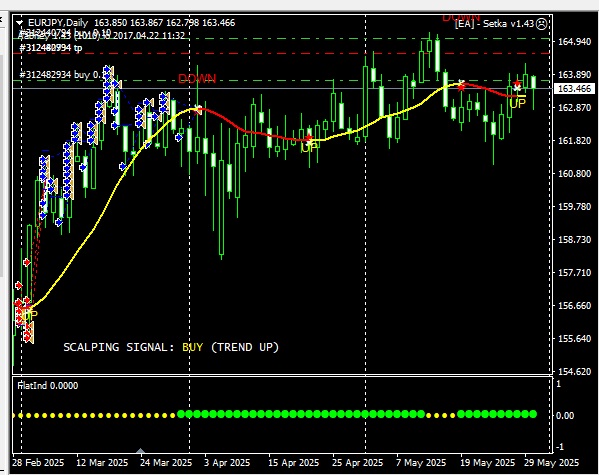Click the 28 Feb 2025 date label

[38, 463]
